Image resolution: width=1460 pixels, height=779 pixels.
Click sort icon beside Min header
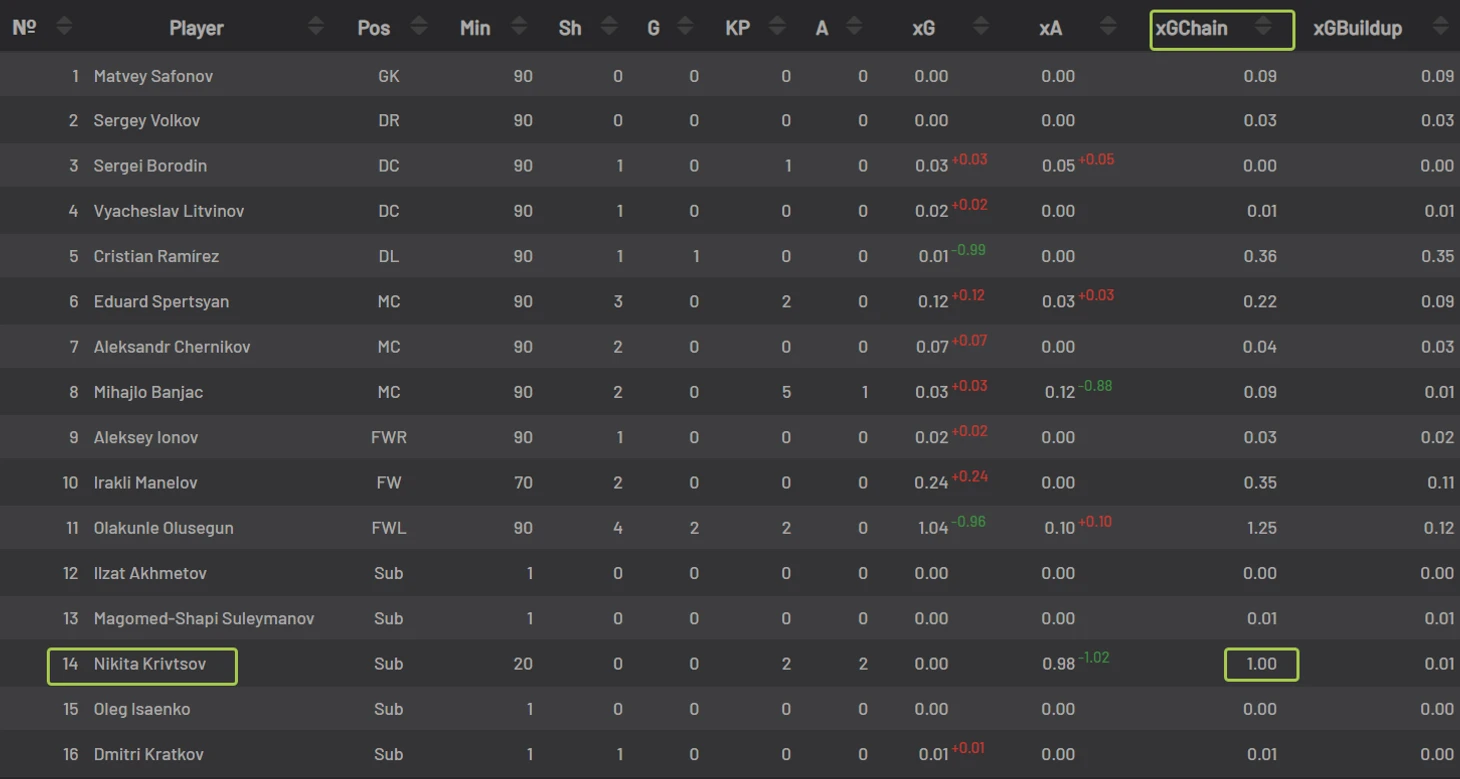tap(519, 28)
